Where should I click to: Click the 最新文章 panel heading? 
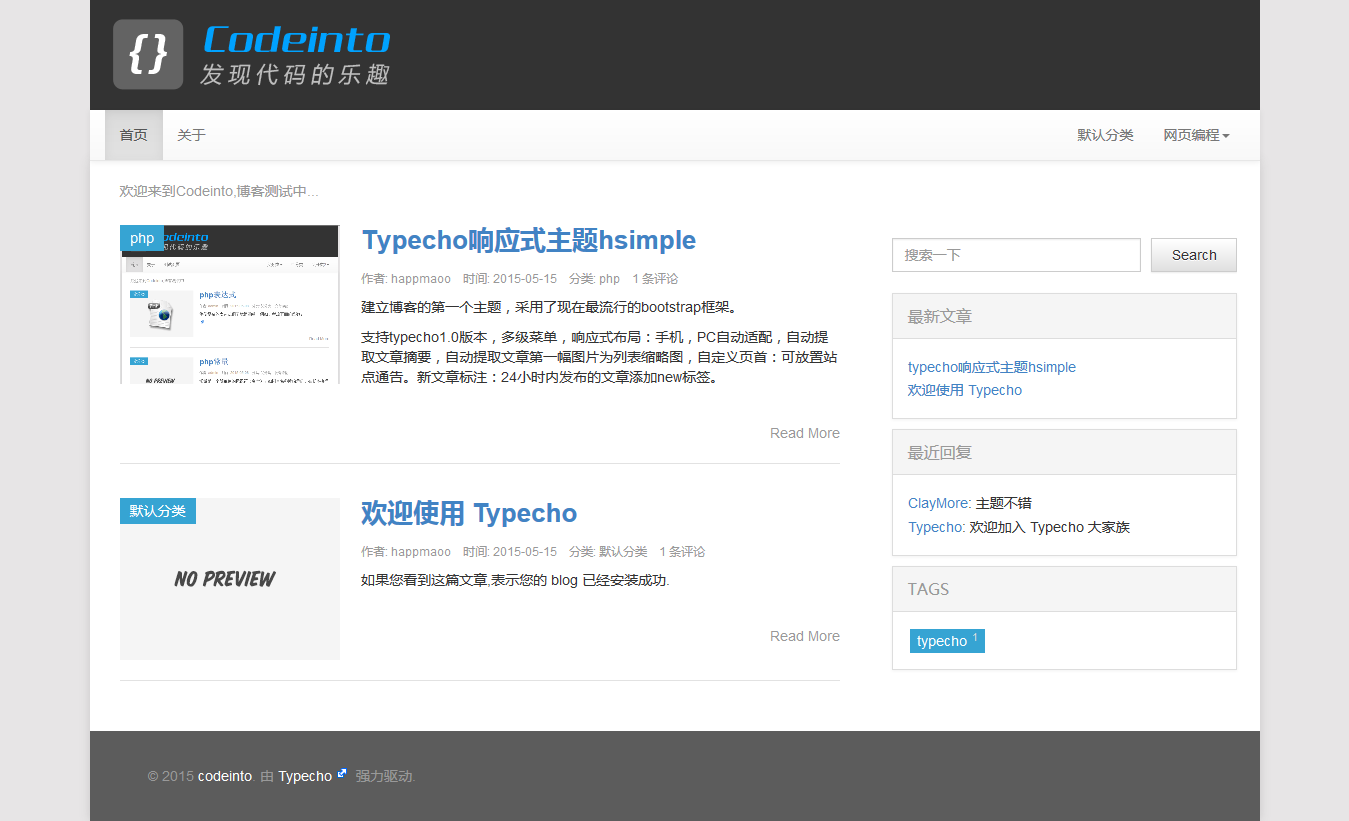point(1064,316)
